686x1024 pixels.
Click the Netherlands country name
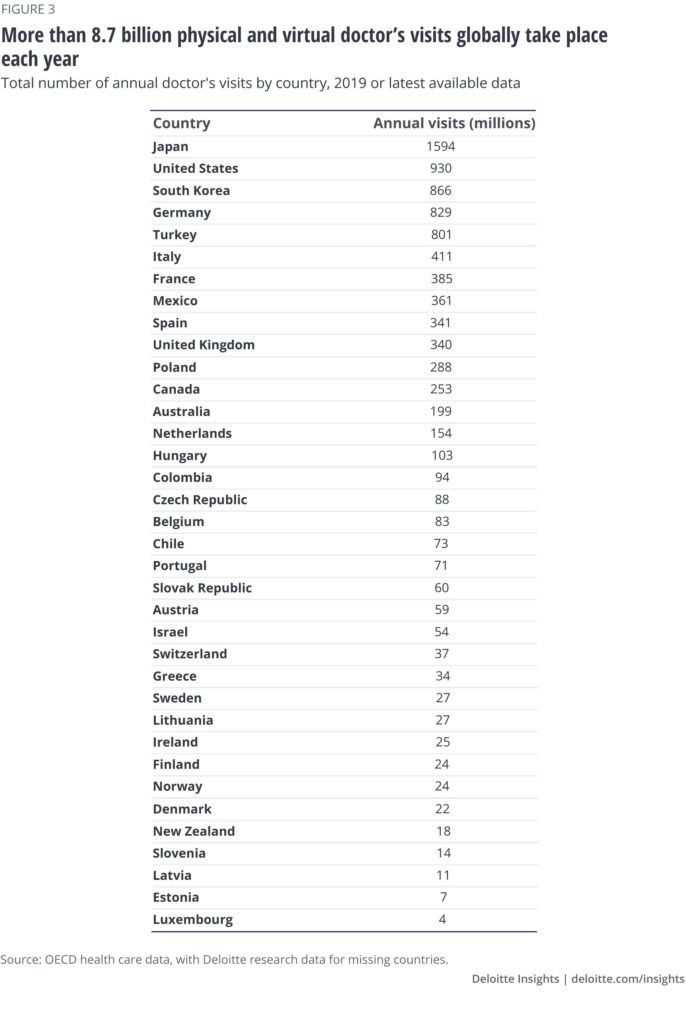coord(192,434)
